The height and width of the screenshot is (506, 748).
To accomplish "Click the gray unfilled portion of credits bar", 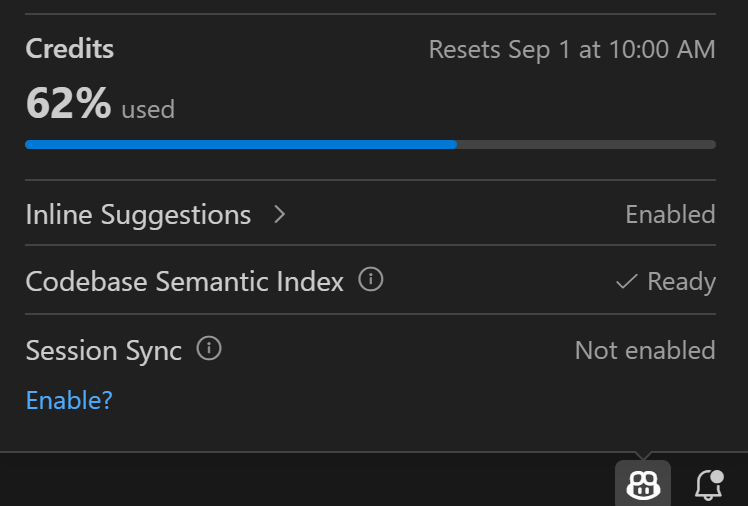I will point(586,145).
